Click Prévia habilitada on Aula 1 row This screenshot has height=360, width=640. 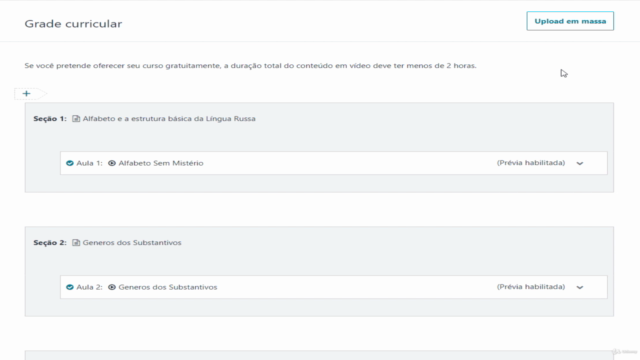[x=531, y=163]
